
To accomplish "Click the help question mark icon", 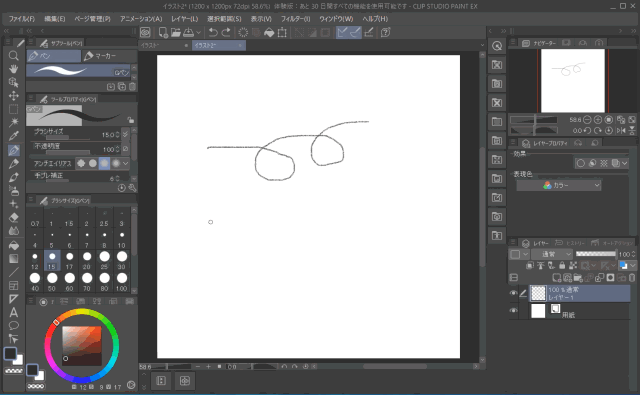I will click(x=385, y=32).
